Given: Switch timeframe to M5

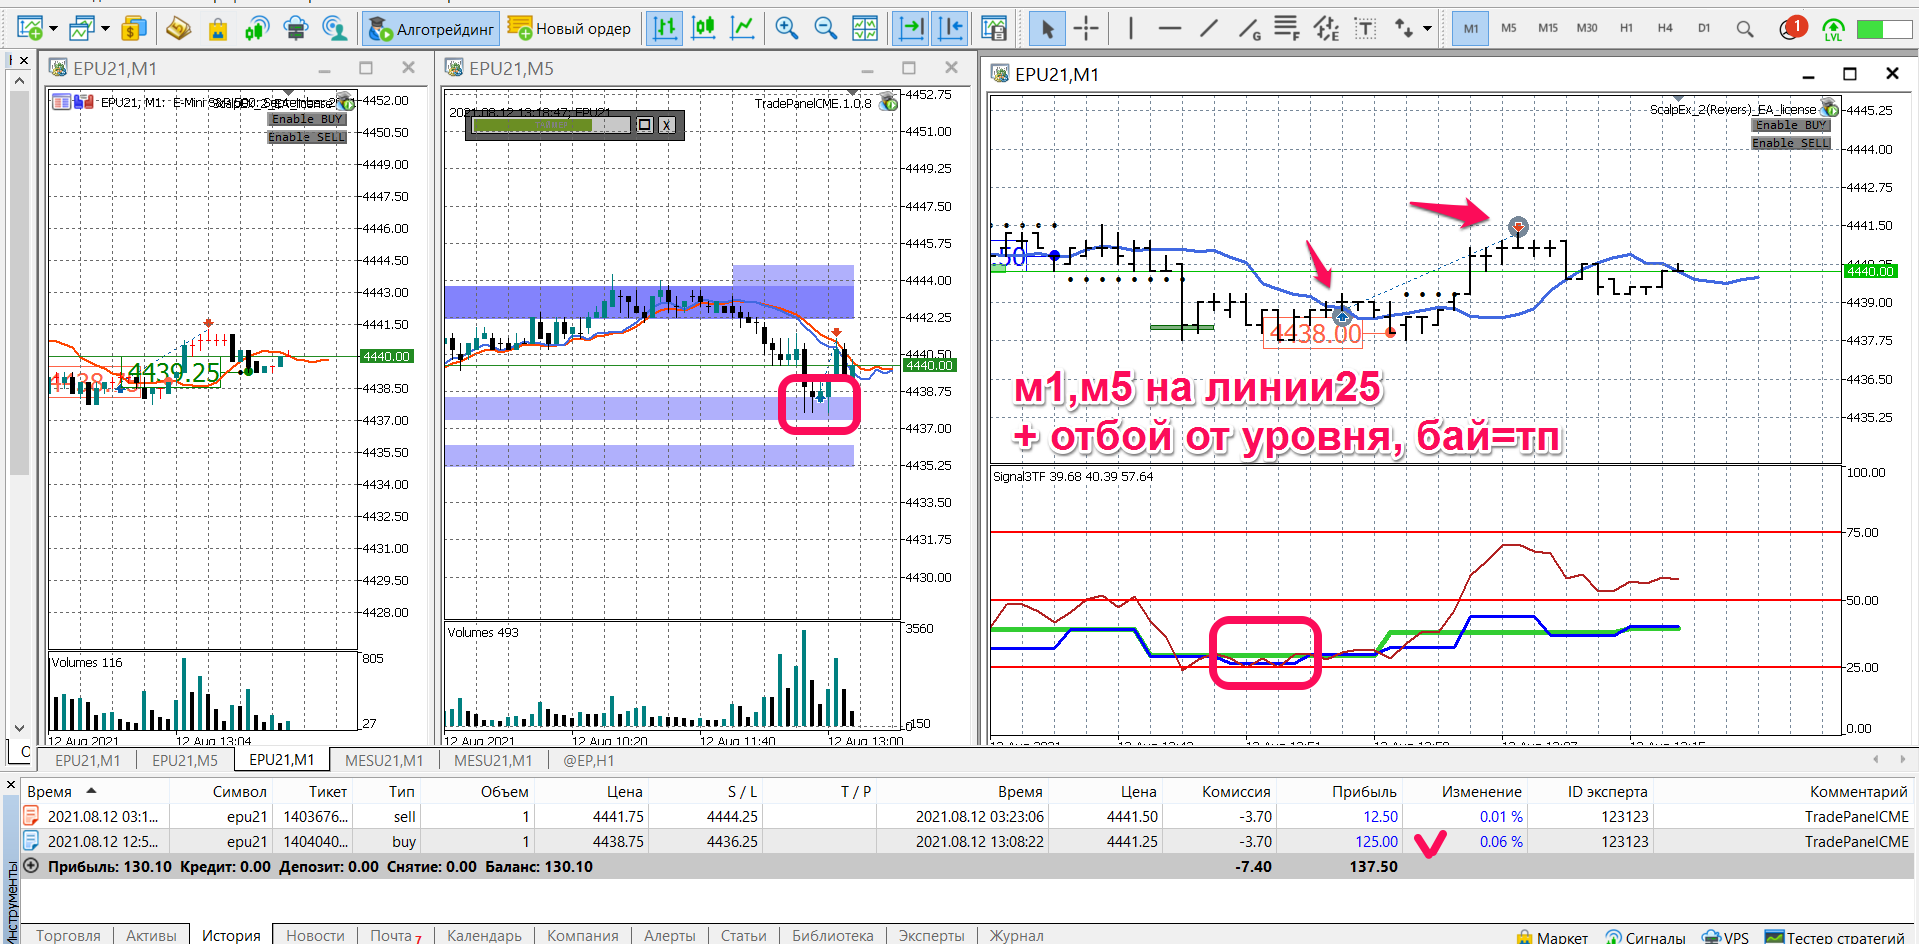Looking at the screenshot, I should [x=1509, y=29].
